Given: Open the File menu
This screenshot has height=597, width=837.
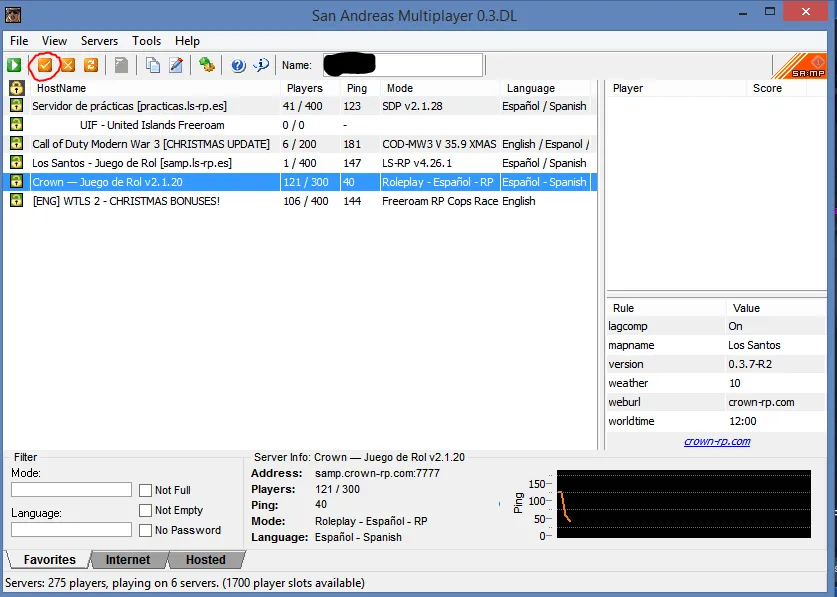Looking at the screenshot, I should (x=19, y=41).
